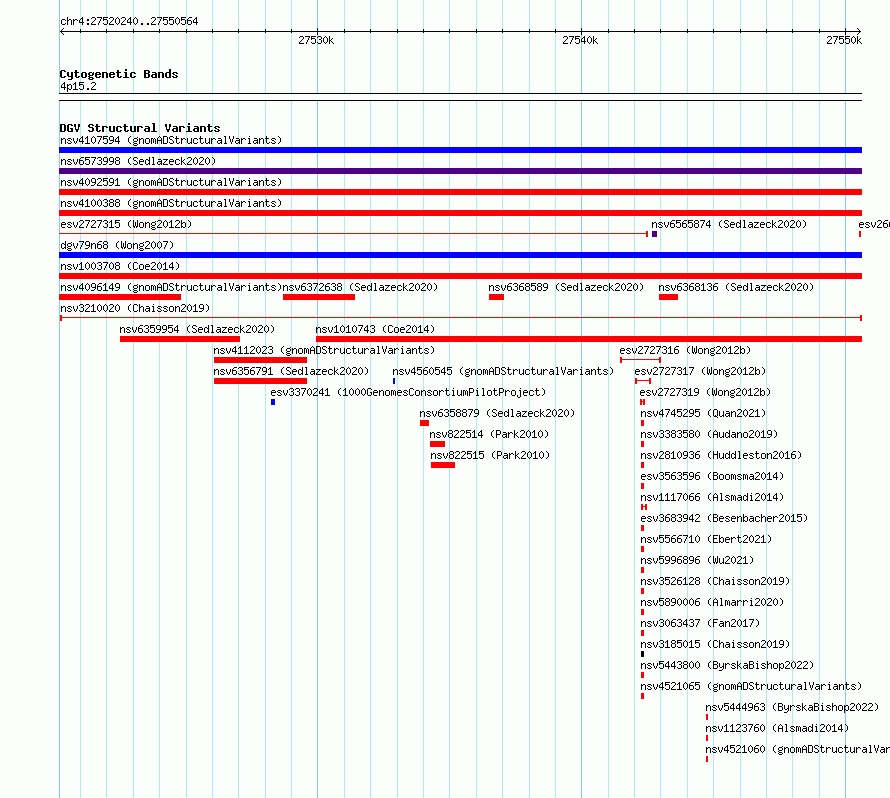This screenshot has height=798, width=890.
Task: Click the nsv822515 Park2010 red bar
Action: coord(443,465)
